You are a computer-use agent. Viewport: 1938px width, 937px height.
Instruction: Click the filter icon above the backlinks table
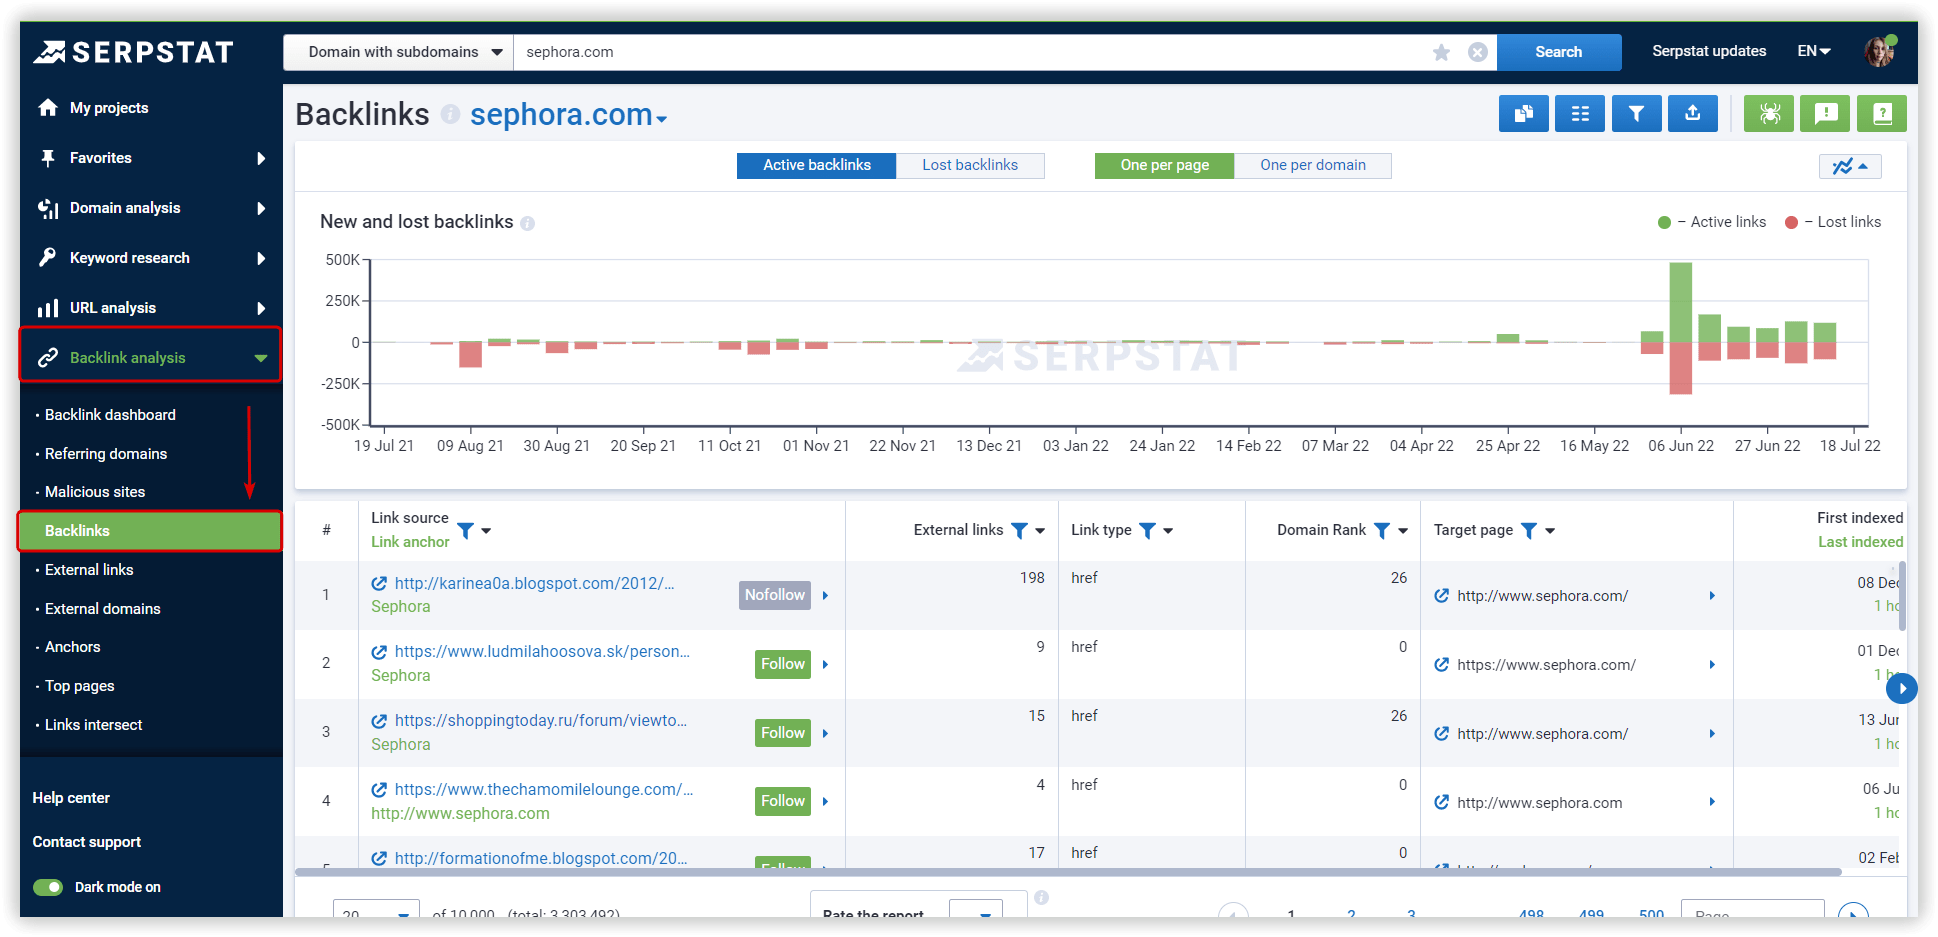pos(1636,113)
